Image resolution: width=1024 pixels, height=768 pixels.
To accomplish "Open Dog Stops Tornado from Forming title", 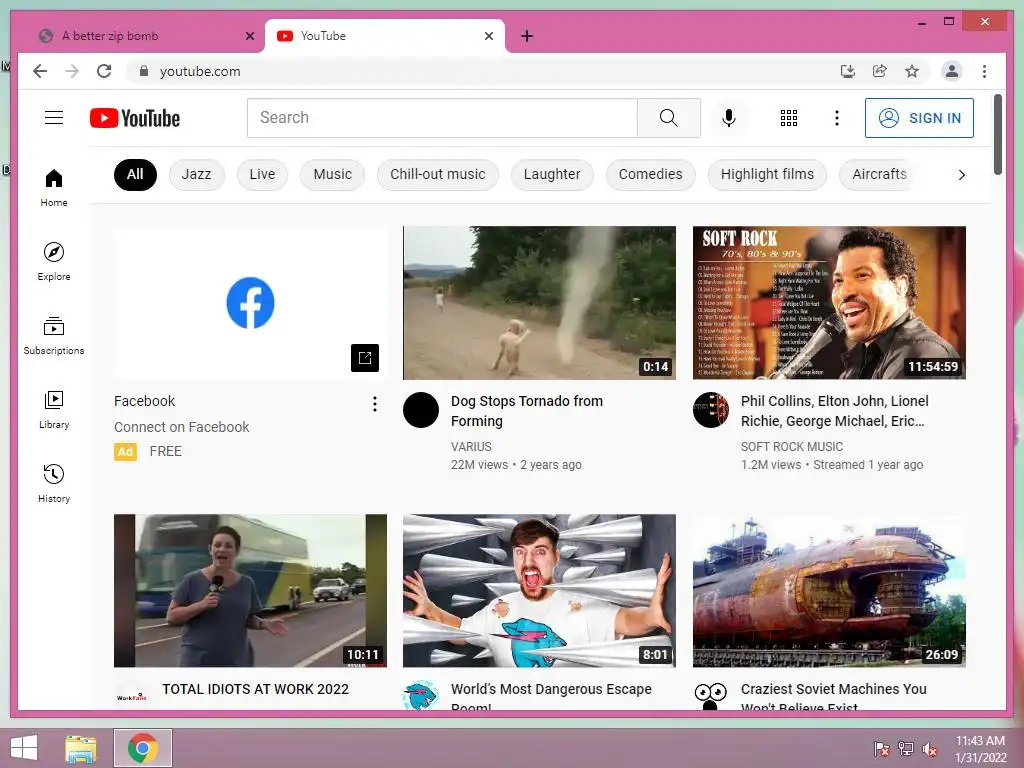I will pyautogui.click(x=526, y=411).
